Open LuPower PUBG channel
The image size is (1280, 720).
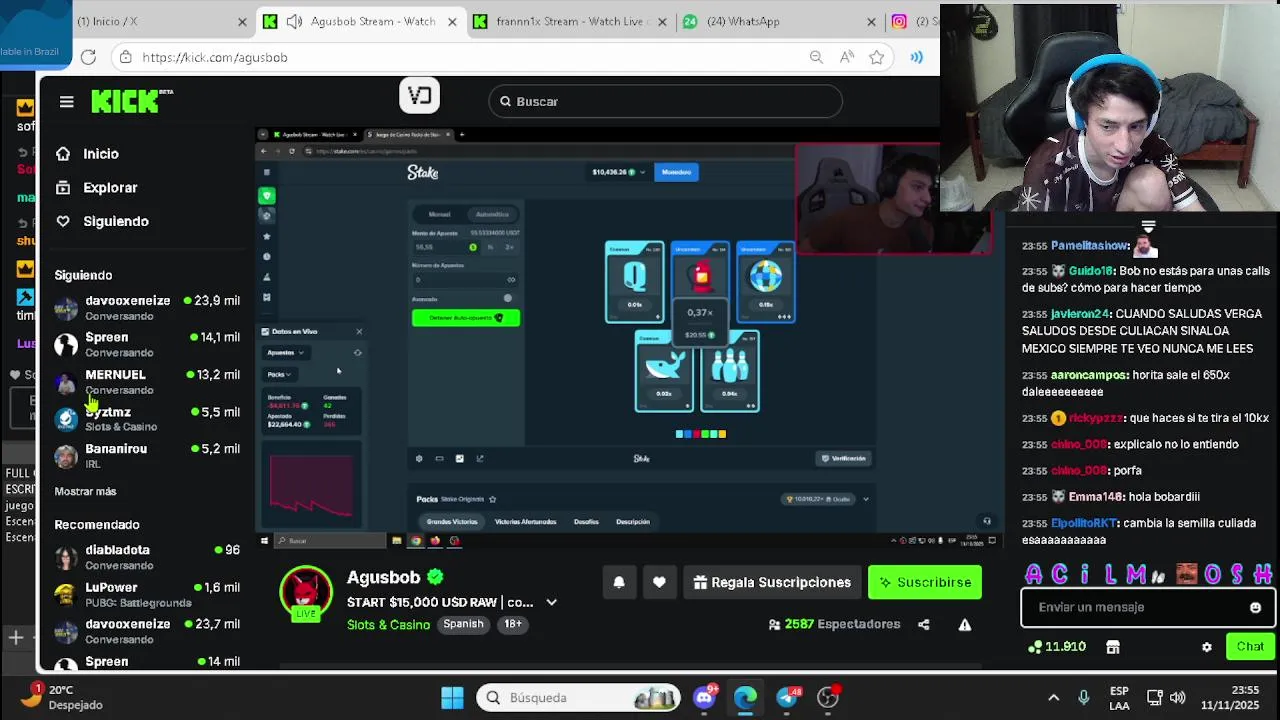click(x=147, y=594)
